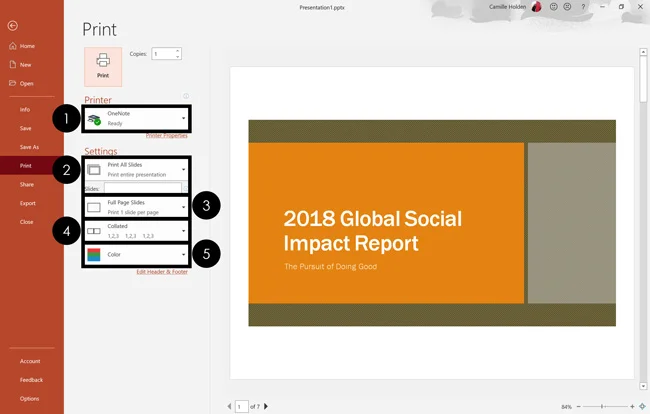Go back using the circled arrow icon
This screenshot has width=650, height=414.
tap(12, 26)
